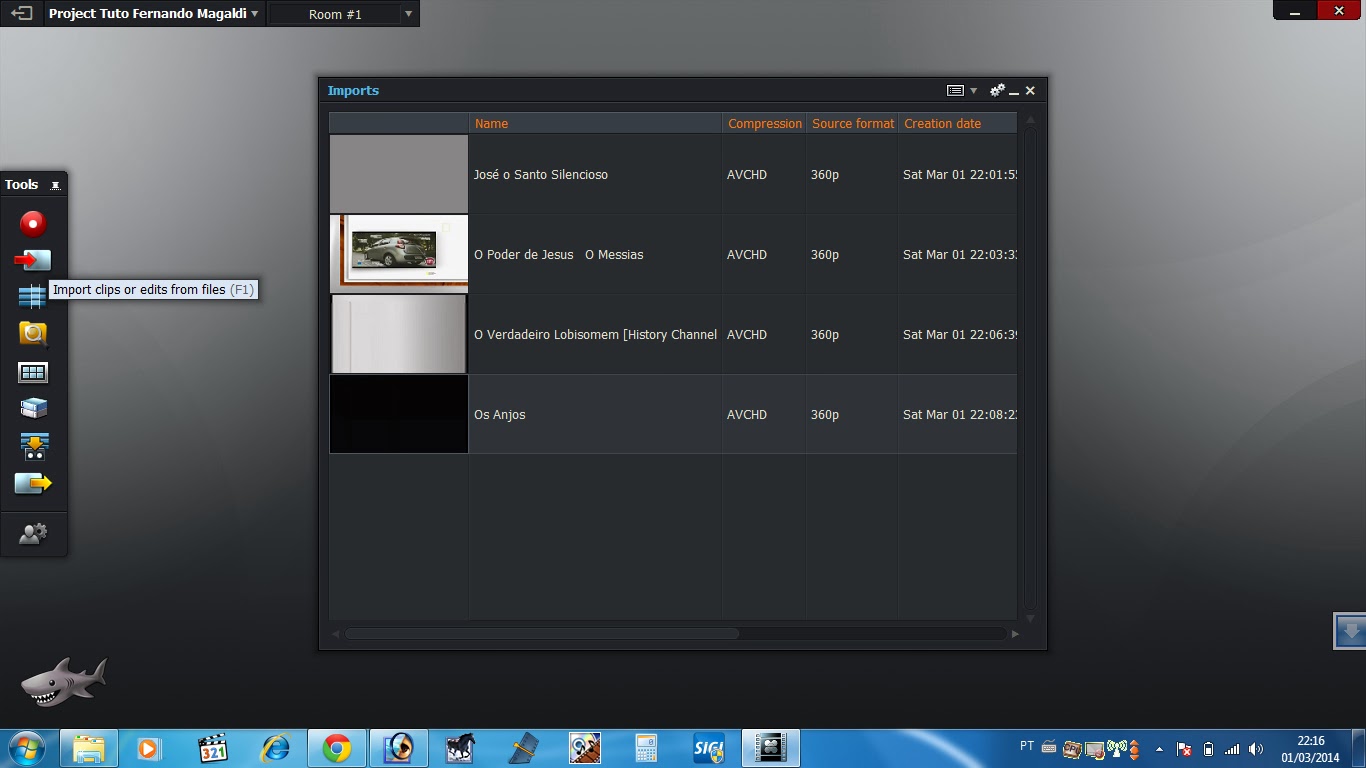Click the red Record tool icon
Image resolution: width=1366 pixels, height=768 pixels.
click(33, 223)
